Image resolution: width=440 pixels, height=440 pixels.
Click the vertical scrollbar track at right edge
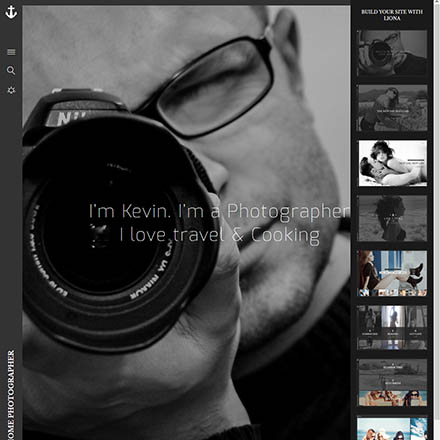(x=437, y=223)
